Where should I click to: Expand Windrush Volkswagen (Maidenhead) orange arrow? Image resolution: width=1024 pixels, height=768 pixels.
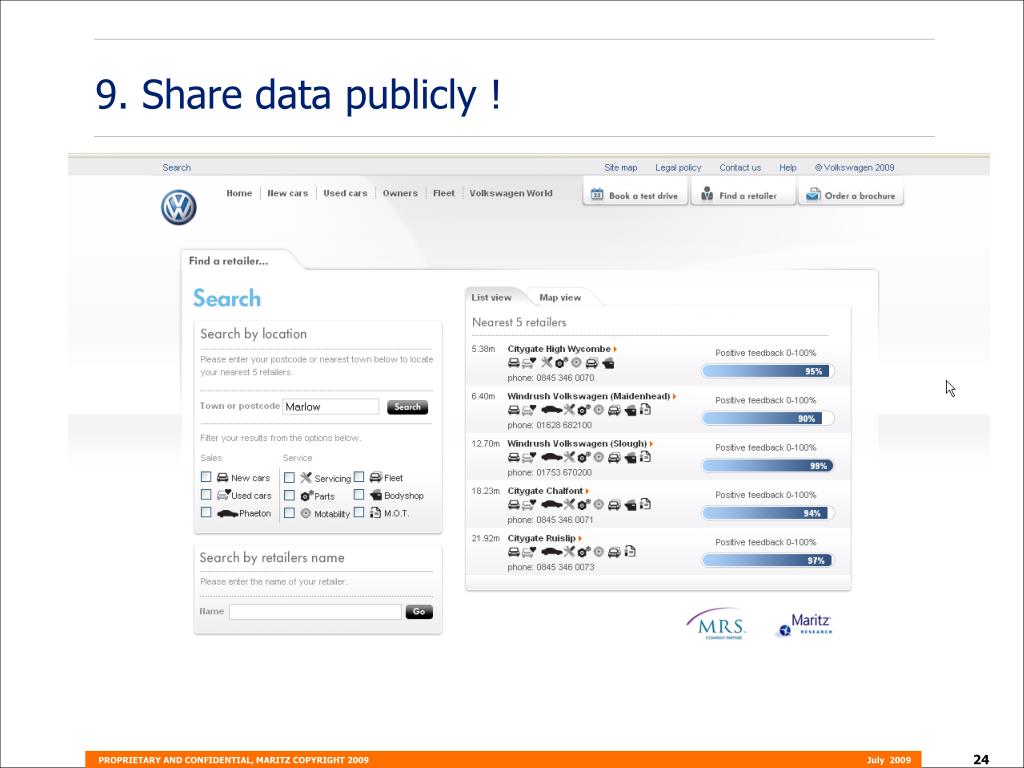pyautogui.click(x=675, y=396)
